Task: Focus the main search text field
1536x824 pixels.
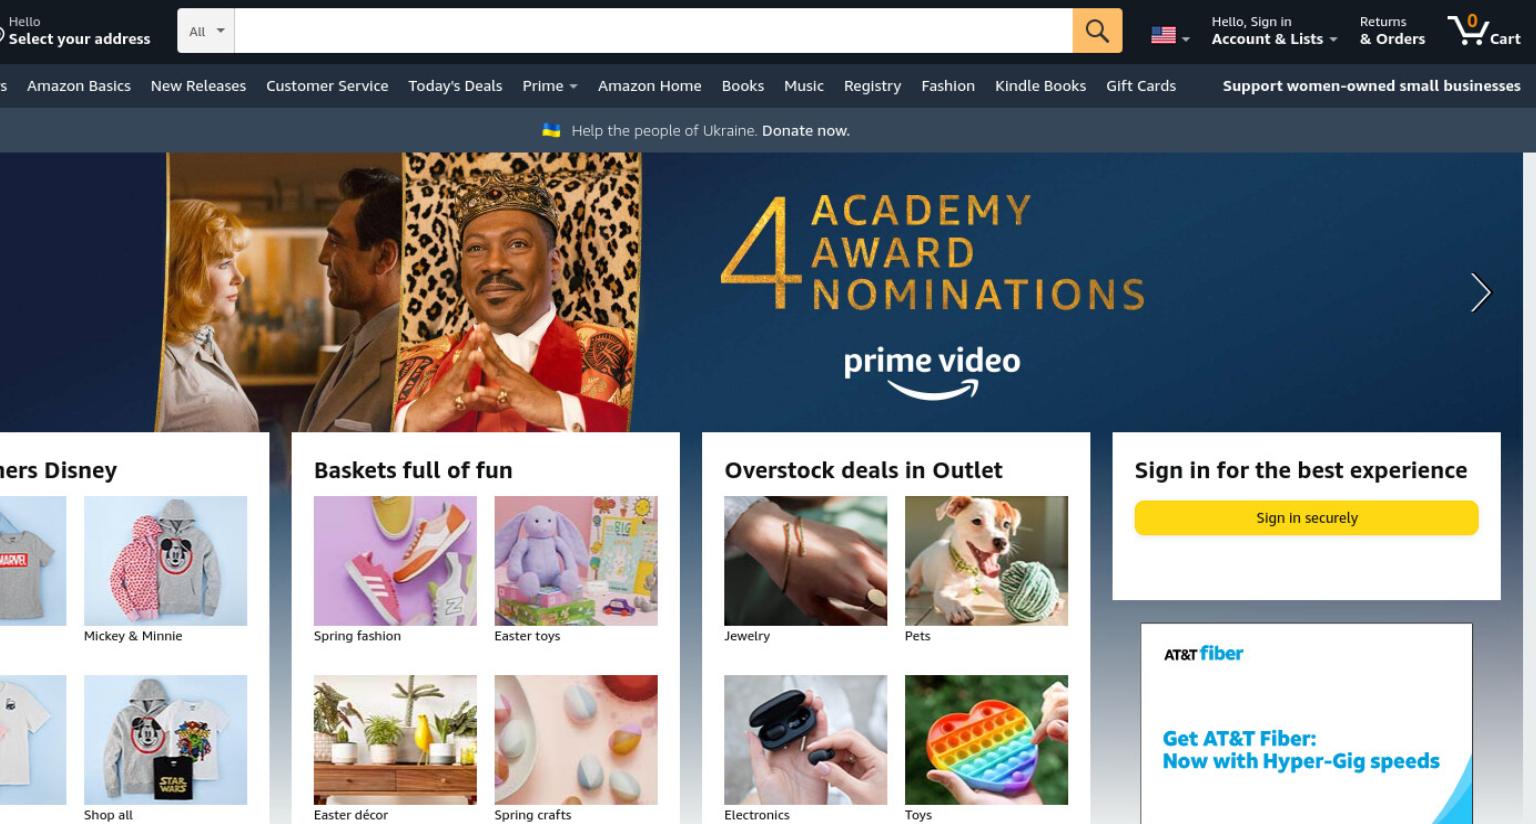Action: [653, 31]
